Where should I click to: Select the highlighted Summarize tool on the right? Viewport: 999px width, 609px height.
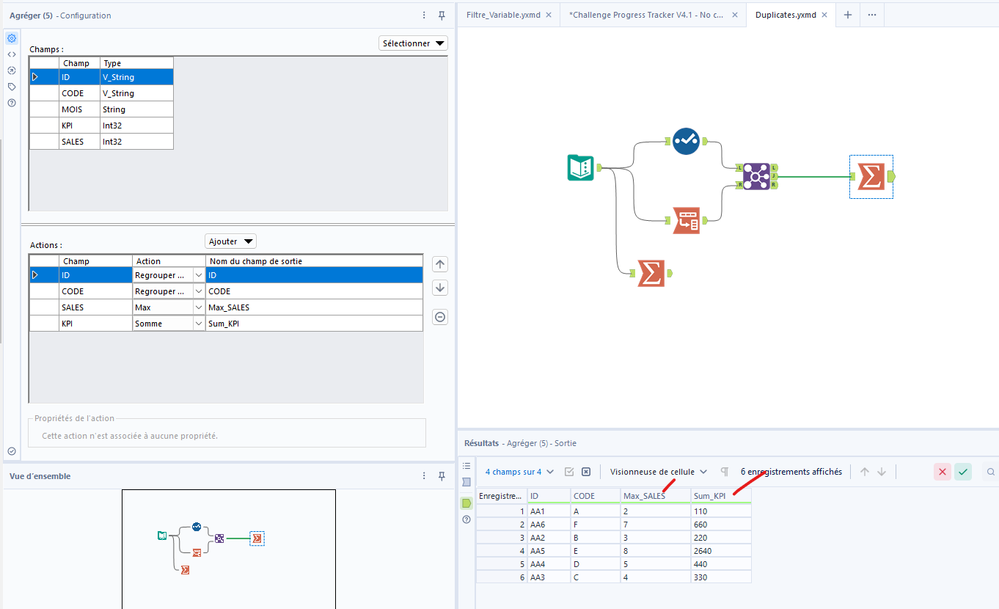point(871,176)
